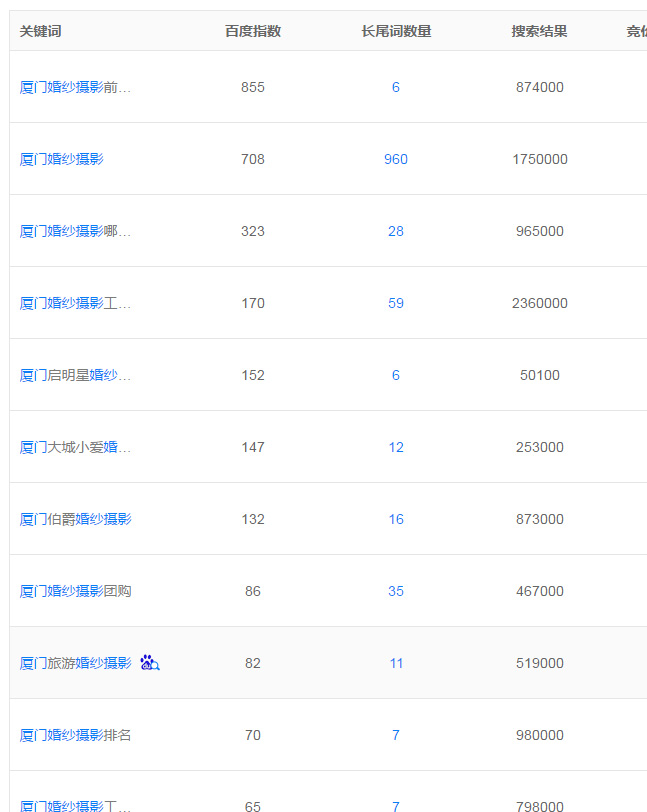The image size is (647, 812).
Task: Select the Baidu index value 70
Action: pyautogui.click(x=253, y=735)
